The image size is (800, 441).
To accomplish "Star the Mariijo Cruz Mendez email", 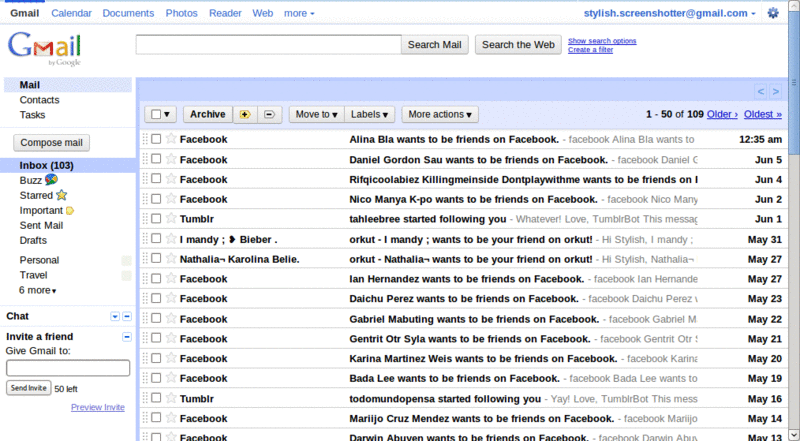I will pos(171,418).
